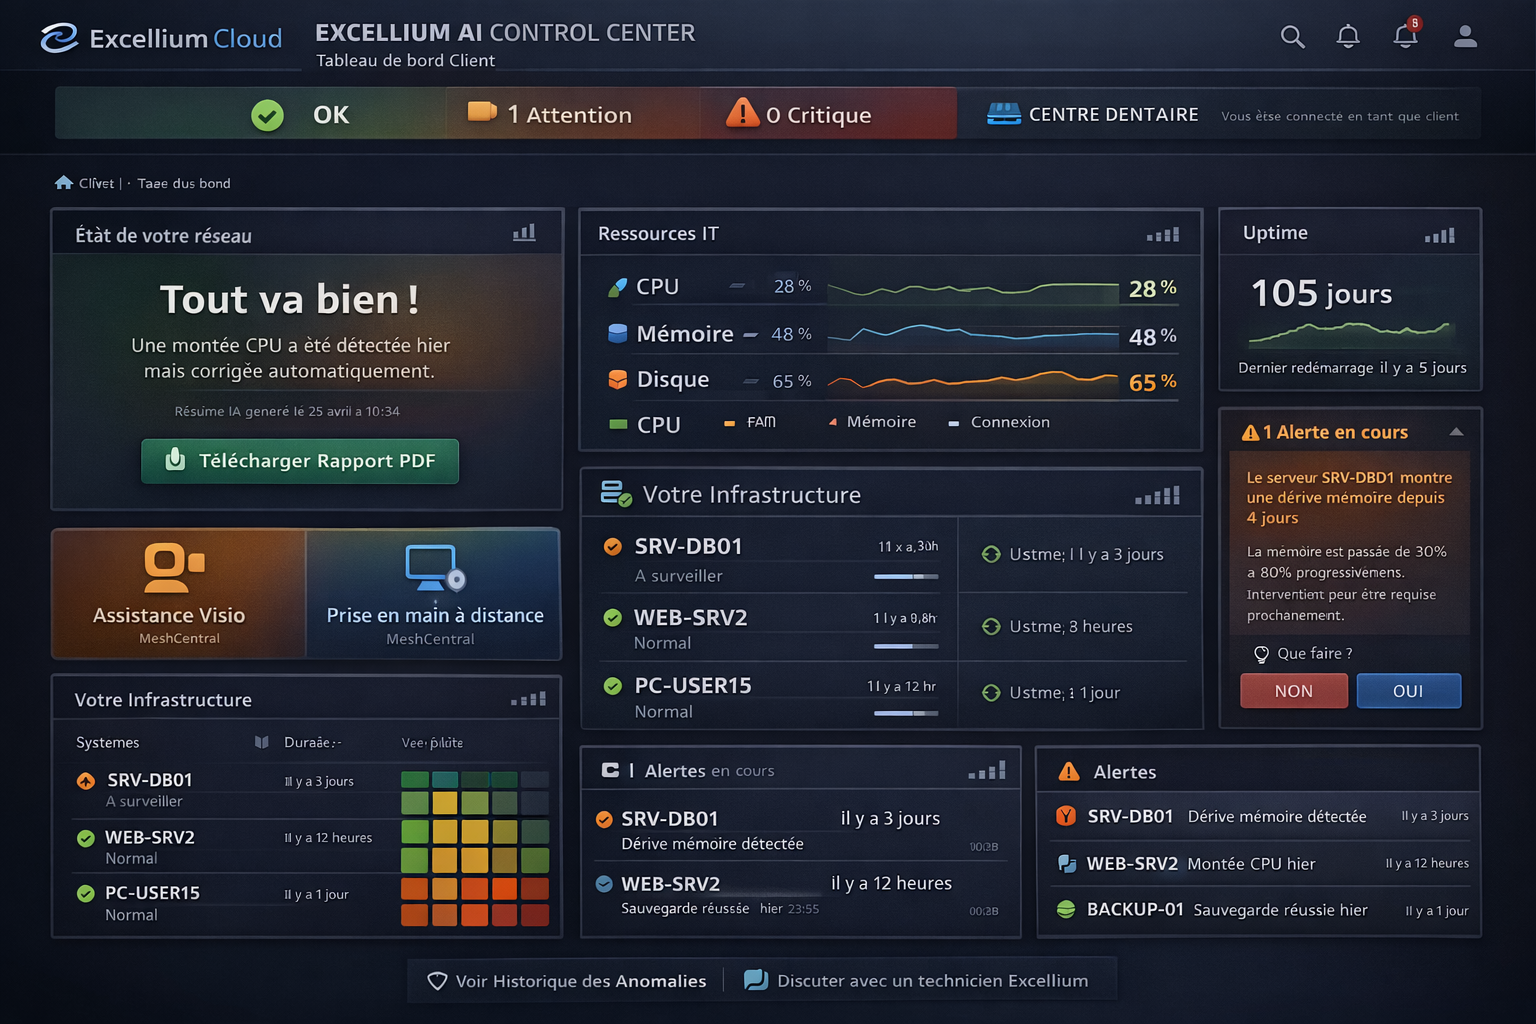Click the bar chart icon in Ressources IT

1163,235
